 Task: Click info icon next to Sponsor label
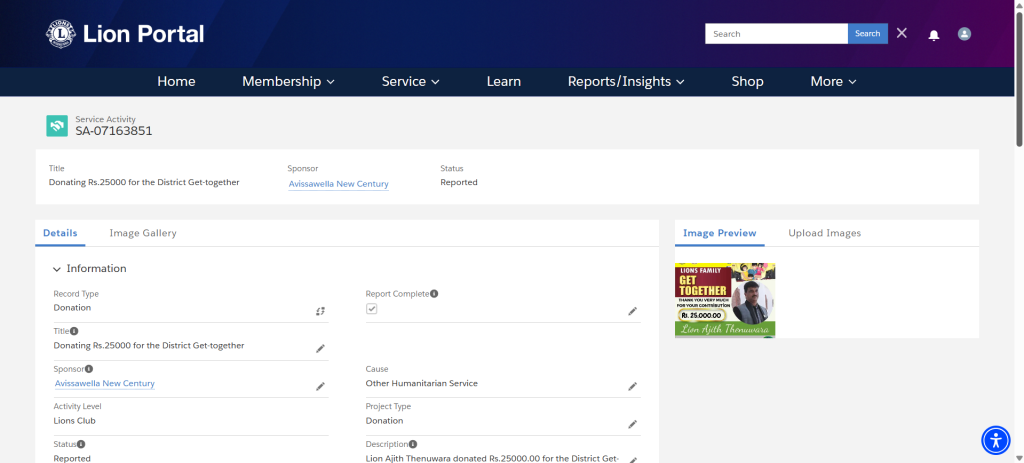pyautogui.click(x=89, y=369)
